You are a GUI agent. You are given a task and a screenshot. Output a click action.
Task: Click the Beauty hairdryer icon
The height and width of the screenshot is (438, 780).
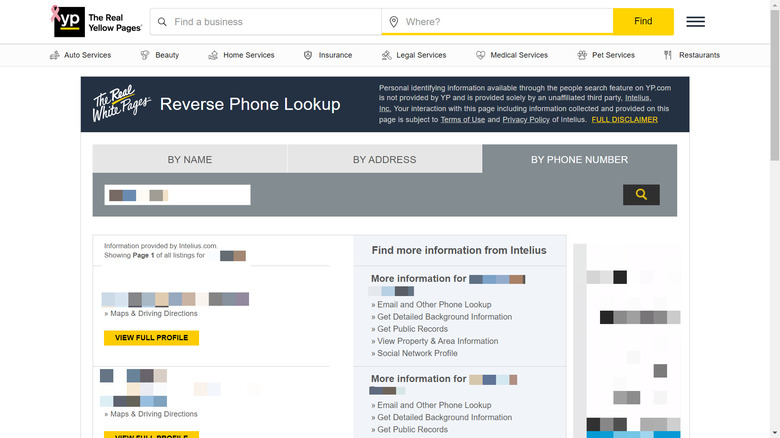145,55
